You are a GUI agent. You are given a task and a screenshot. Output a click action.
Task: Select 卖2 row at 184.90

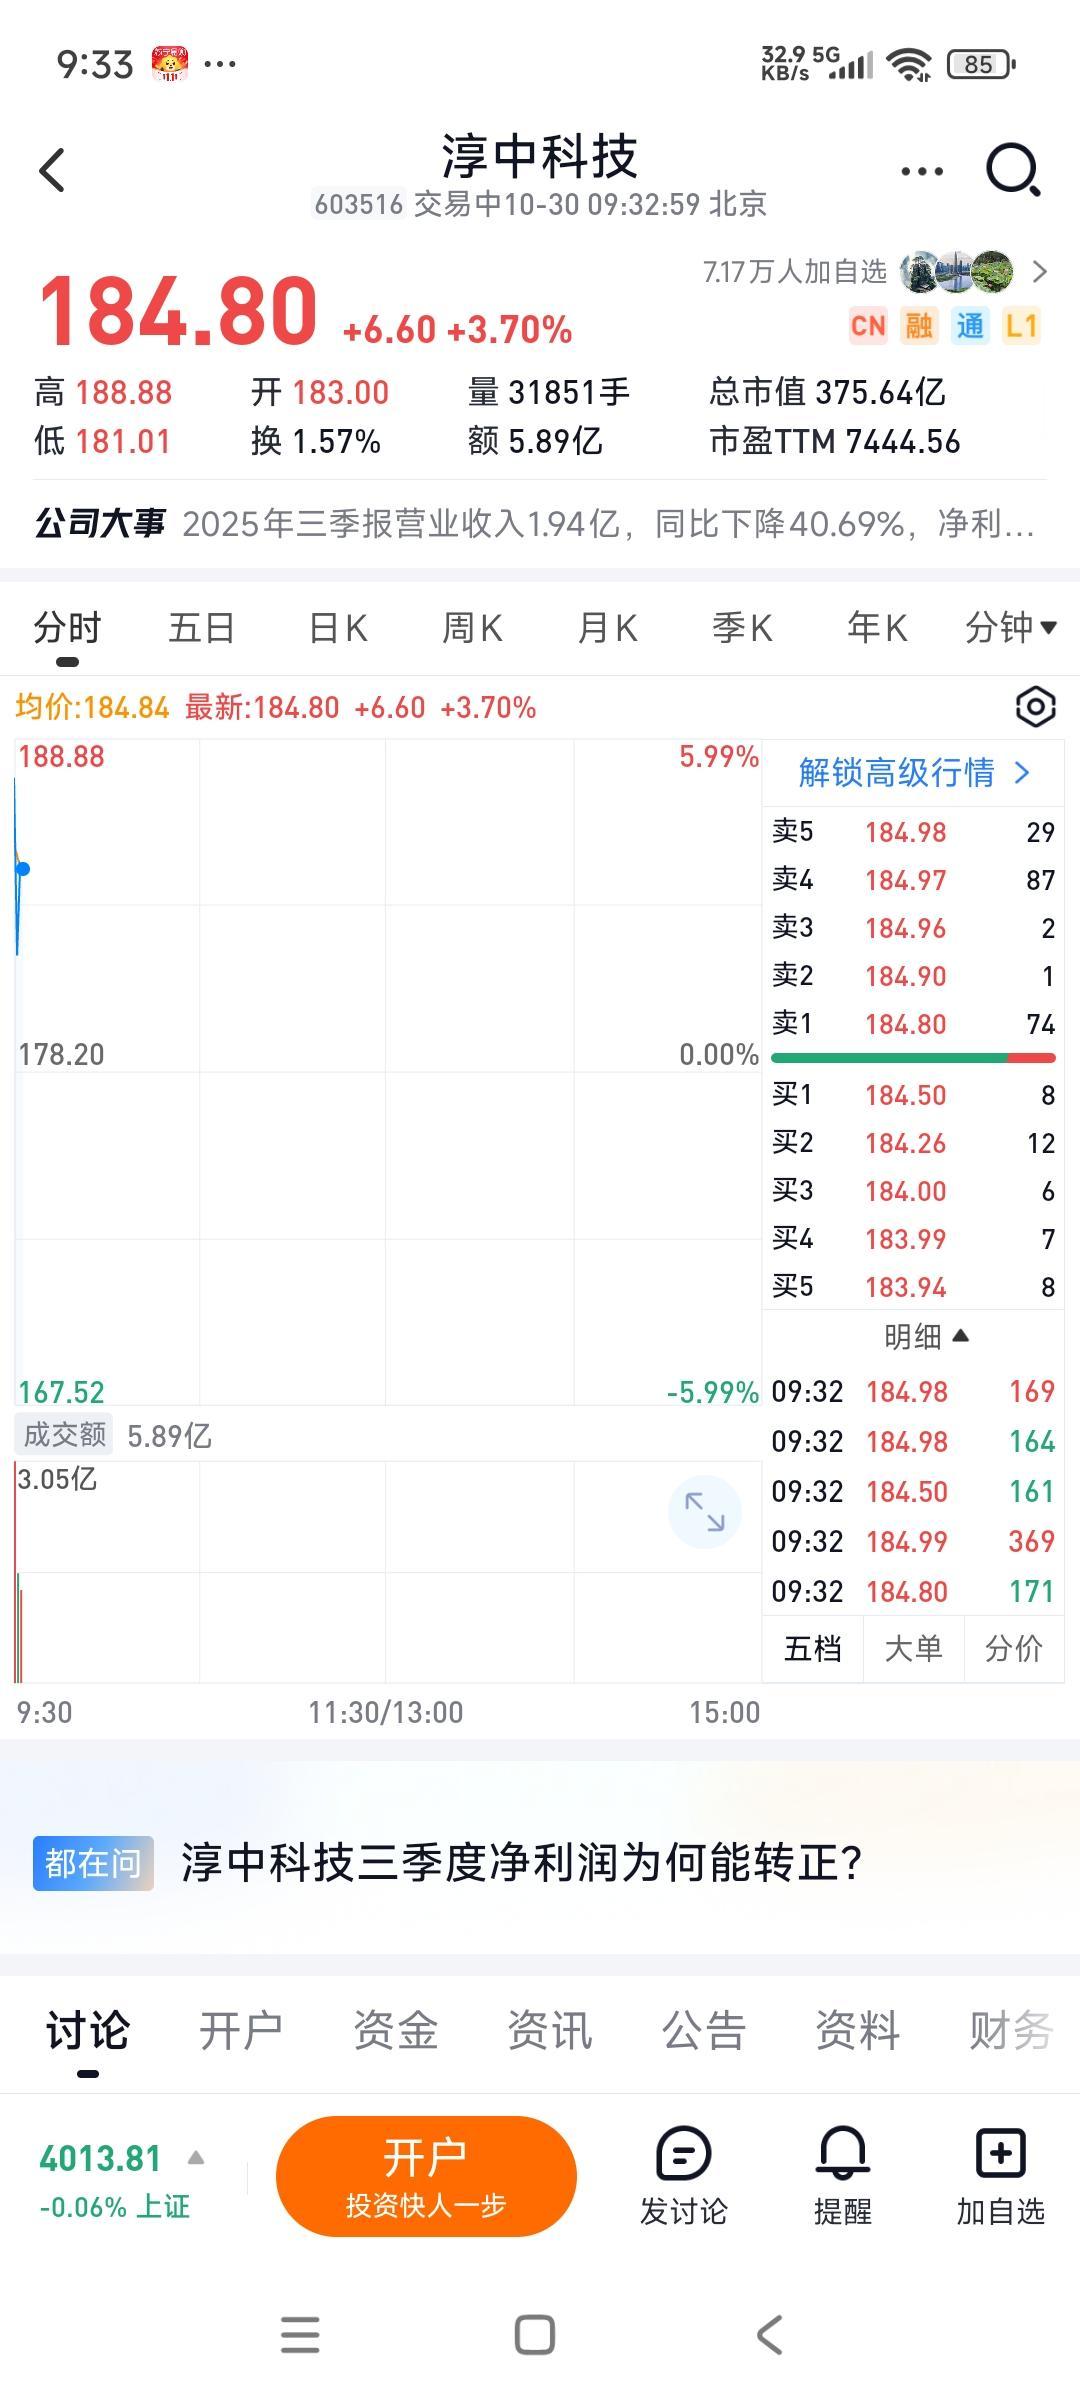click(913, 976)
